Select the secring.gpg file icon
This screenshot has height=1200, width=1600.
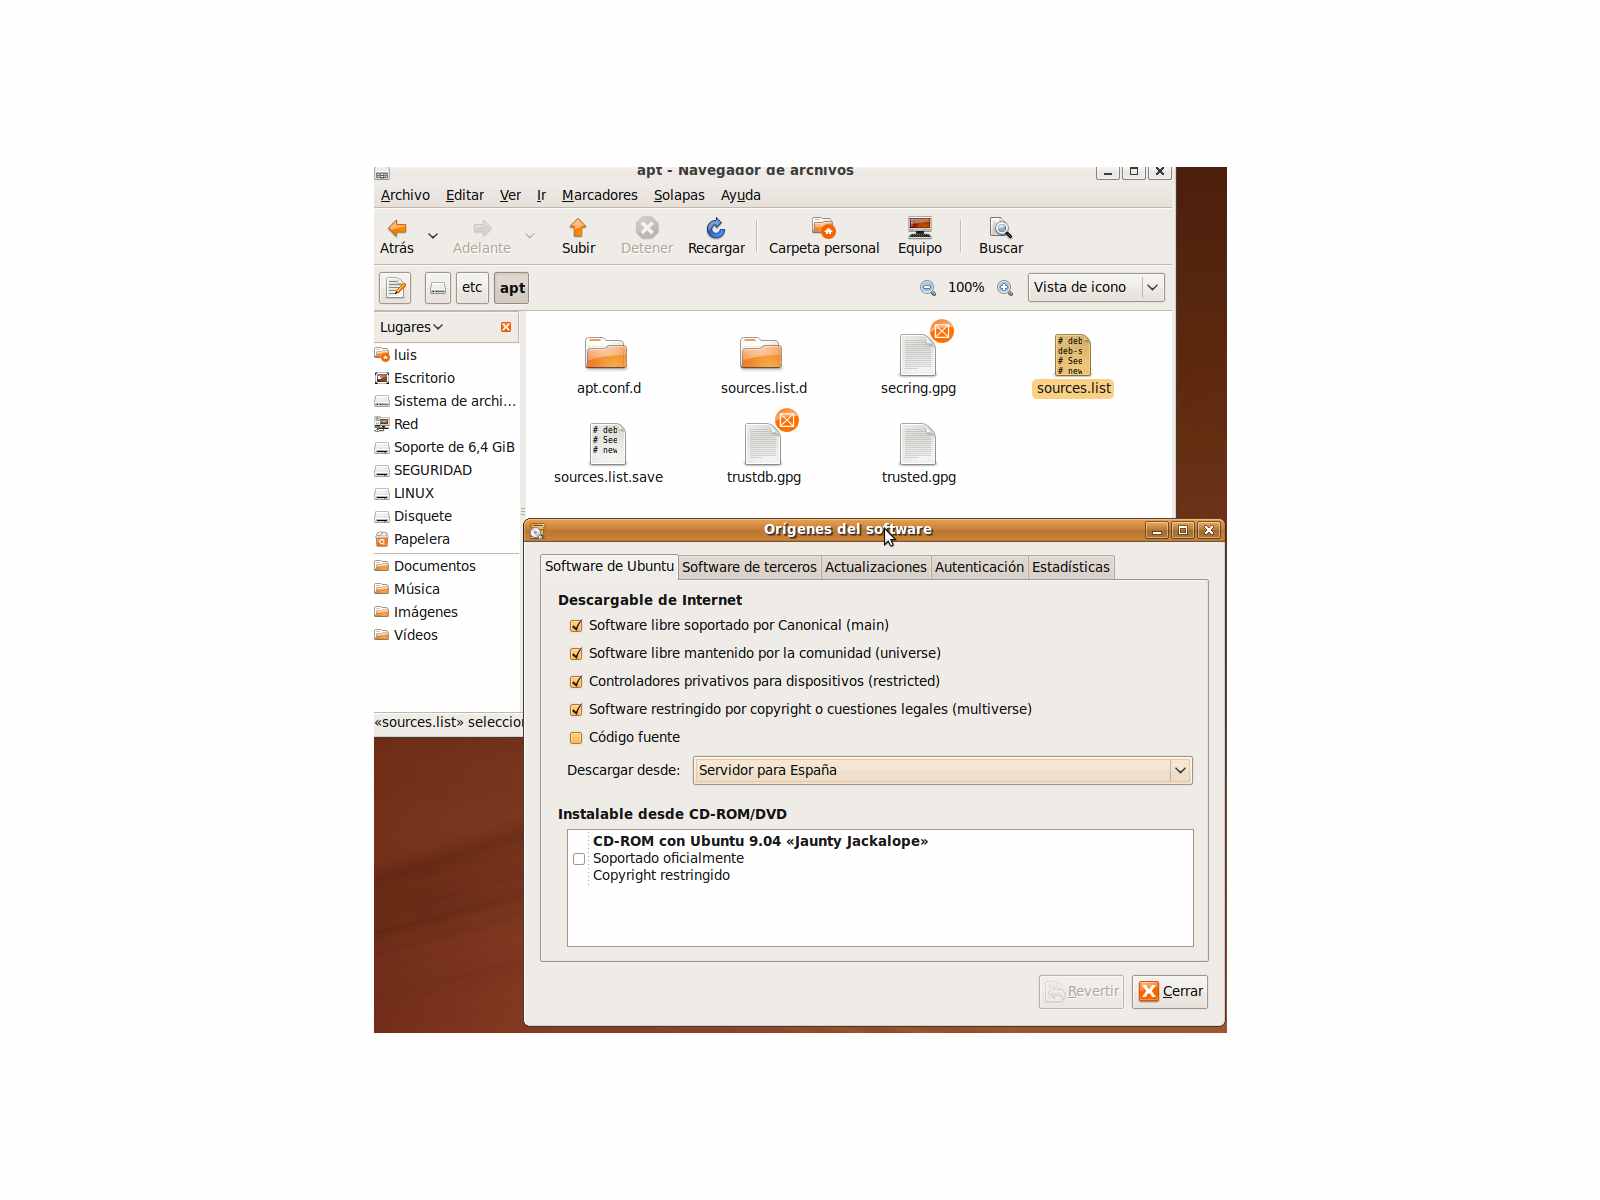[x=918, y=354]
